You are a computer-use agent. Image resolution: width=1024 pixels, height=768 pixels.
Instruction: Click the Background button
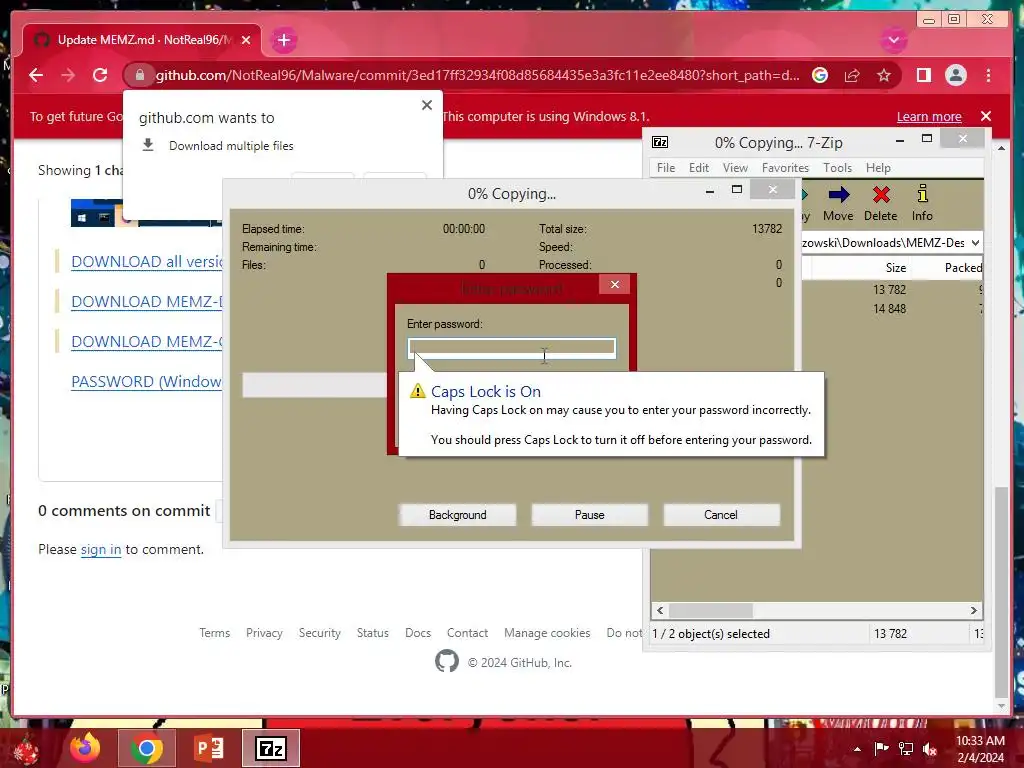(458, 515)
